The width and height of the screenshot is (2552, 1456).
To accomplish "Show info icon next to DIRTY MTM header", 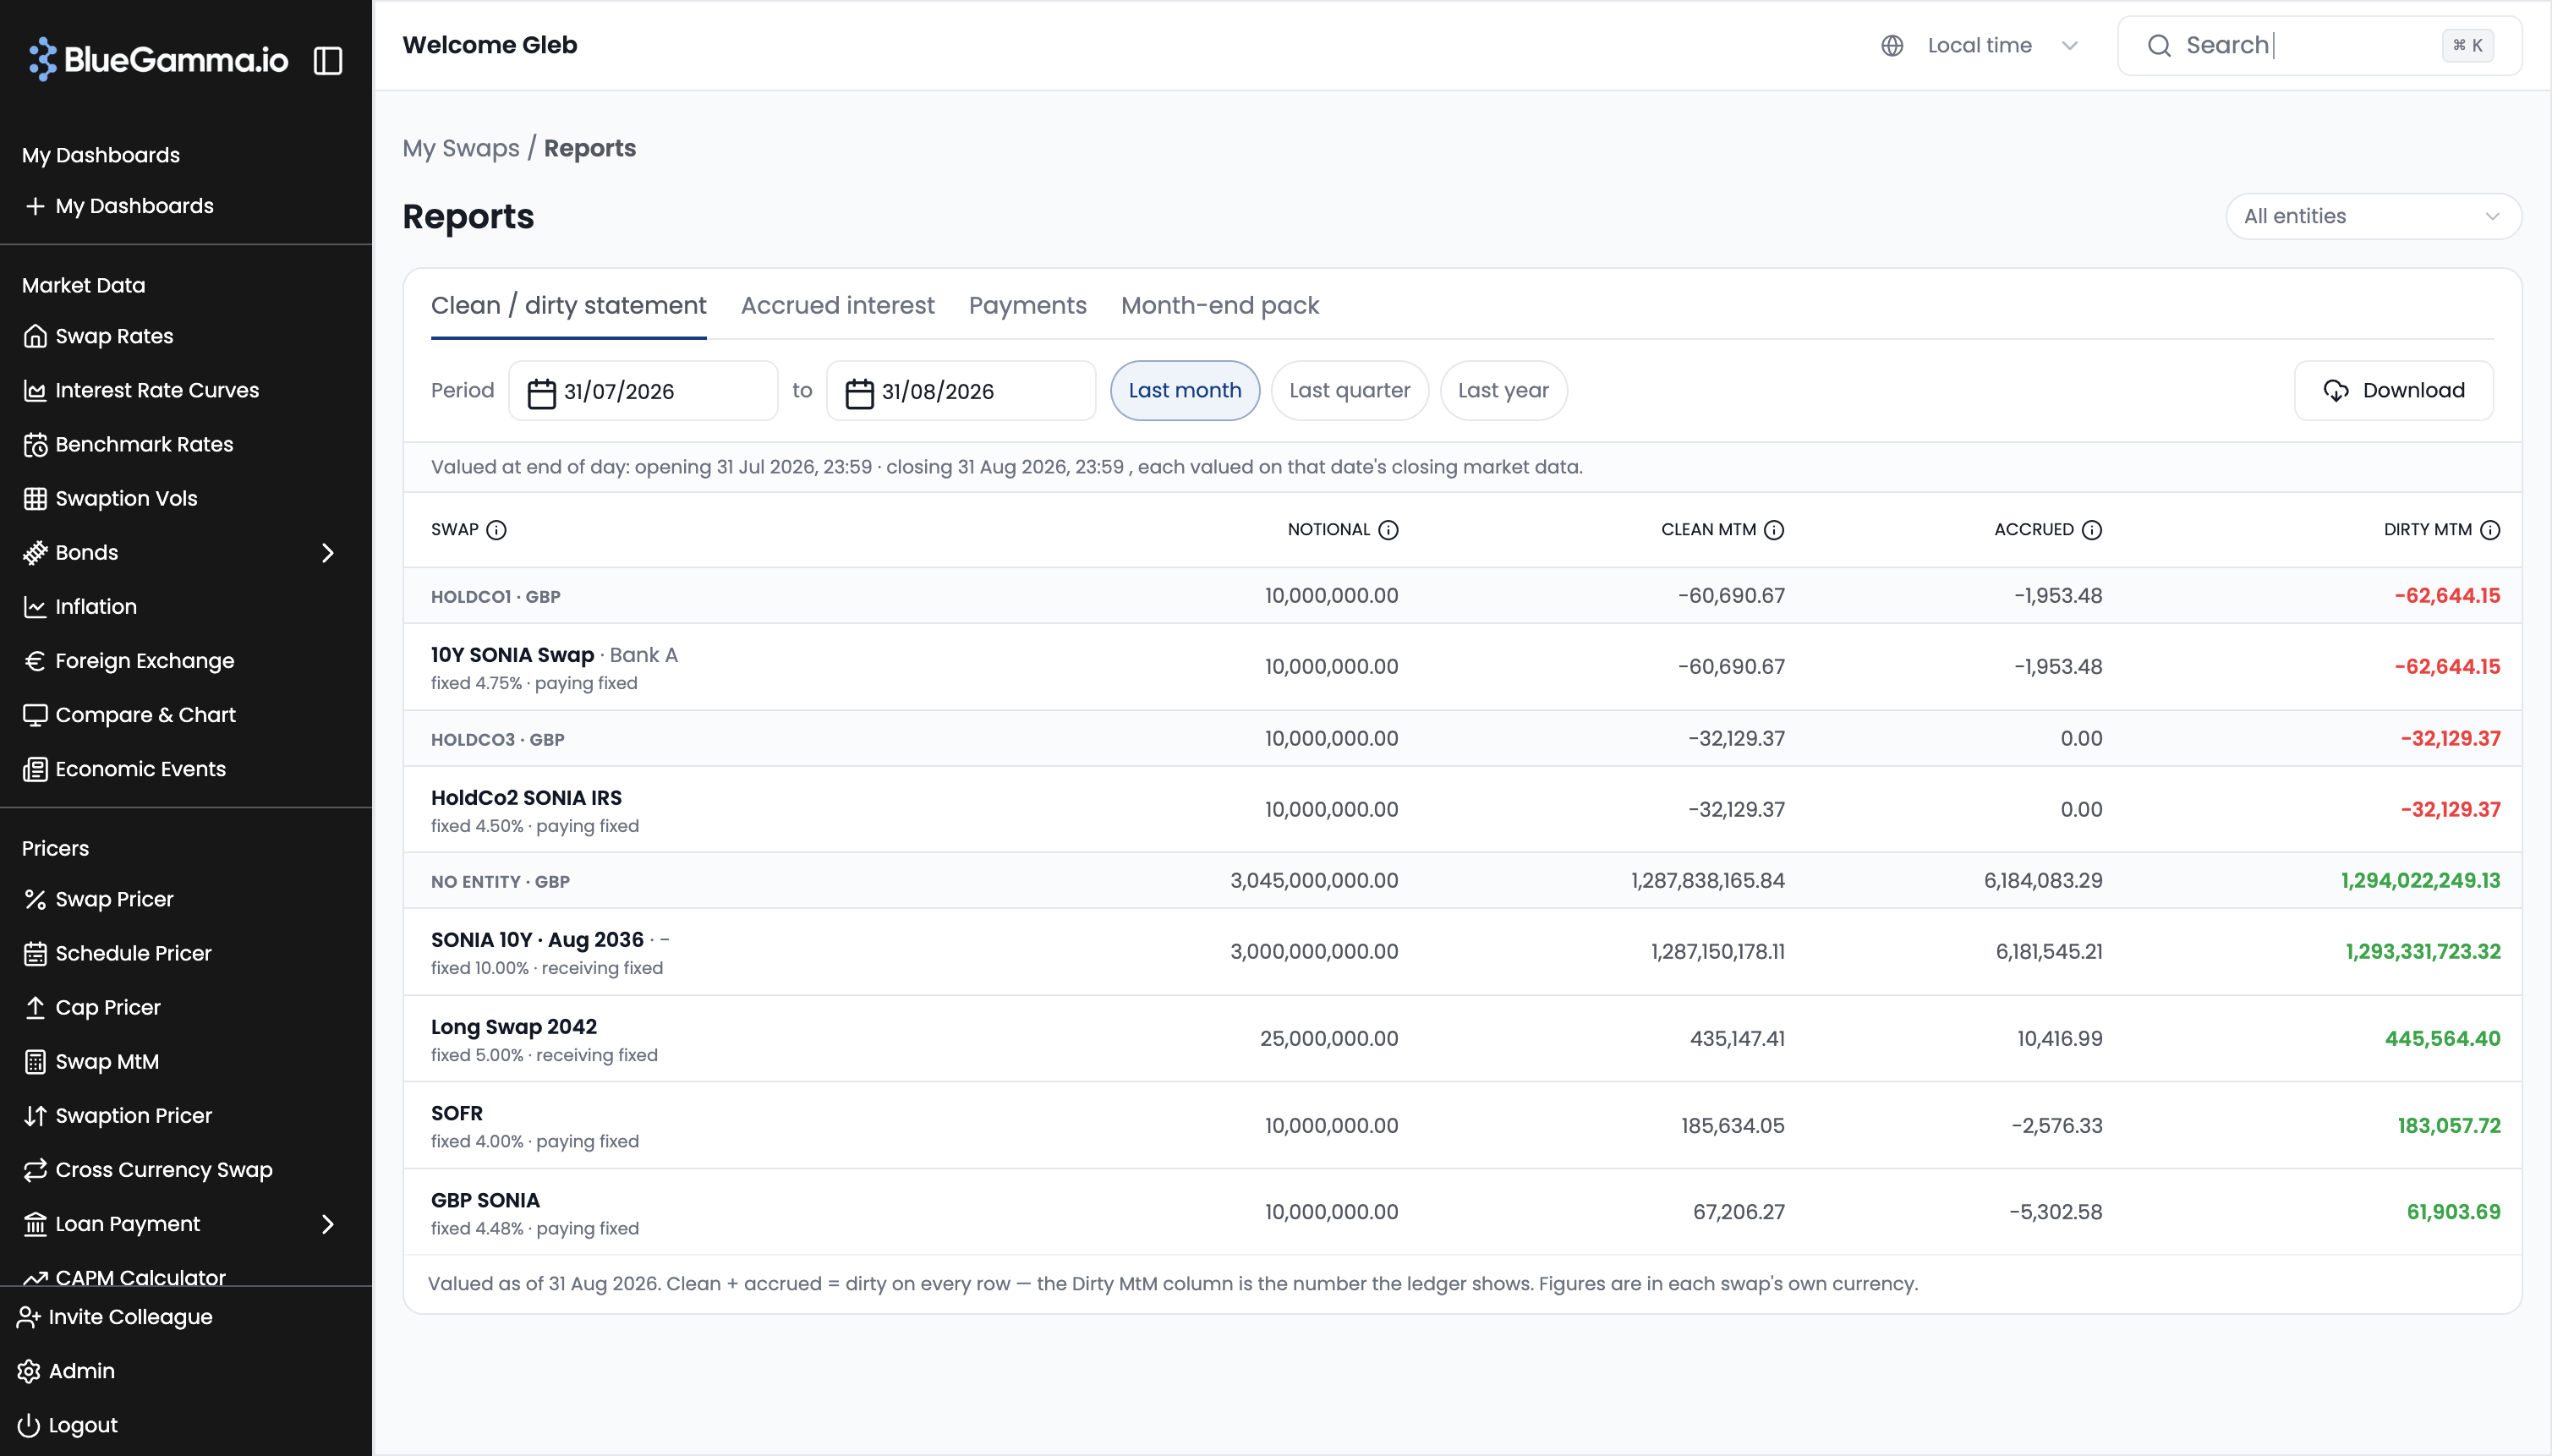I will click(x=2490, y=530).
